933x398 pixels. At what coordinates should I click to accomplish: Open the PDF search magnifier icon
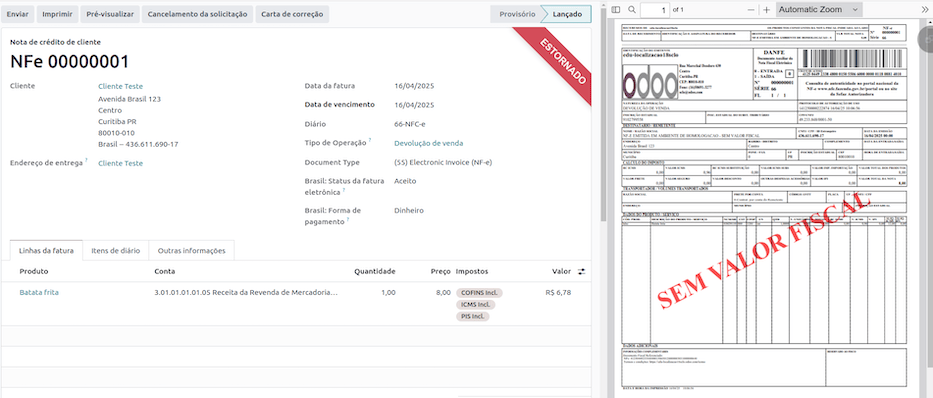(x=632, y=10)
